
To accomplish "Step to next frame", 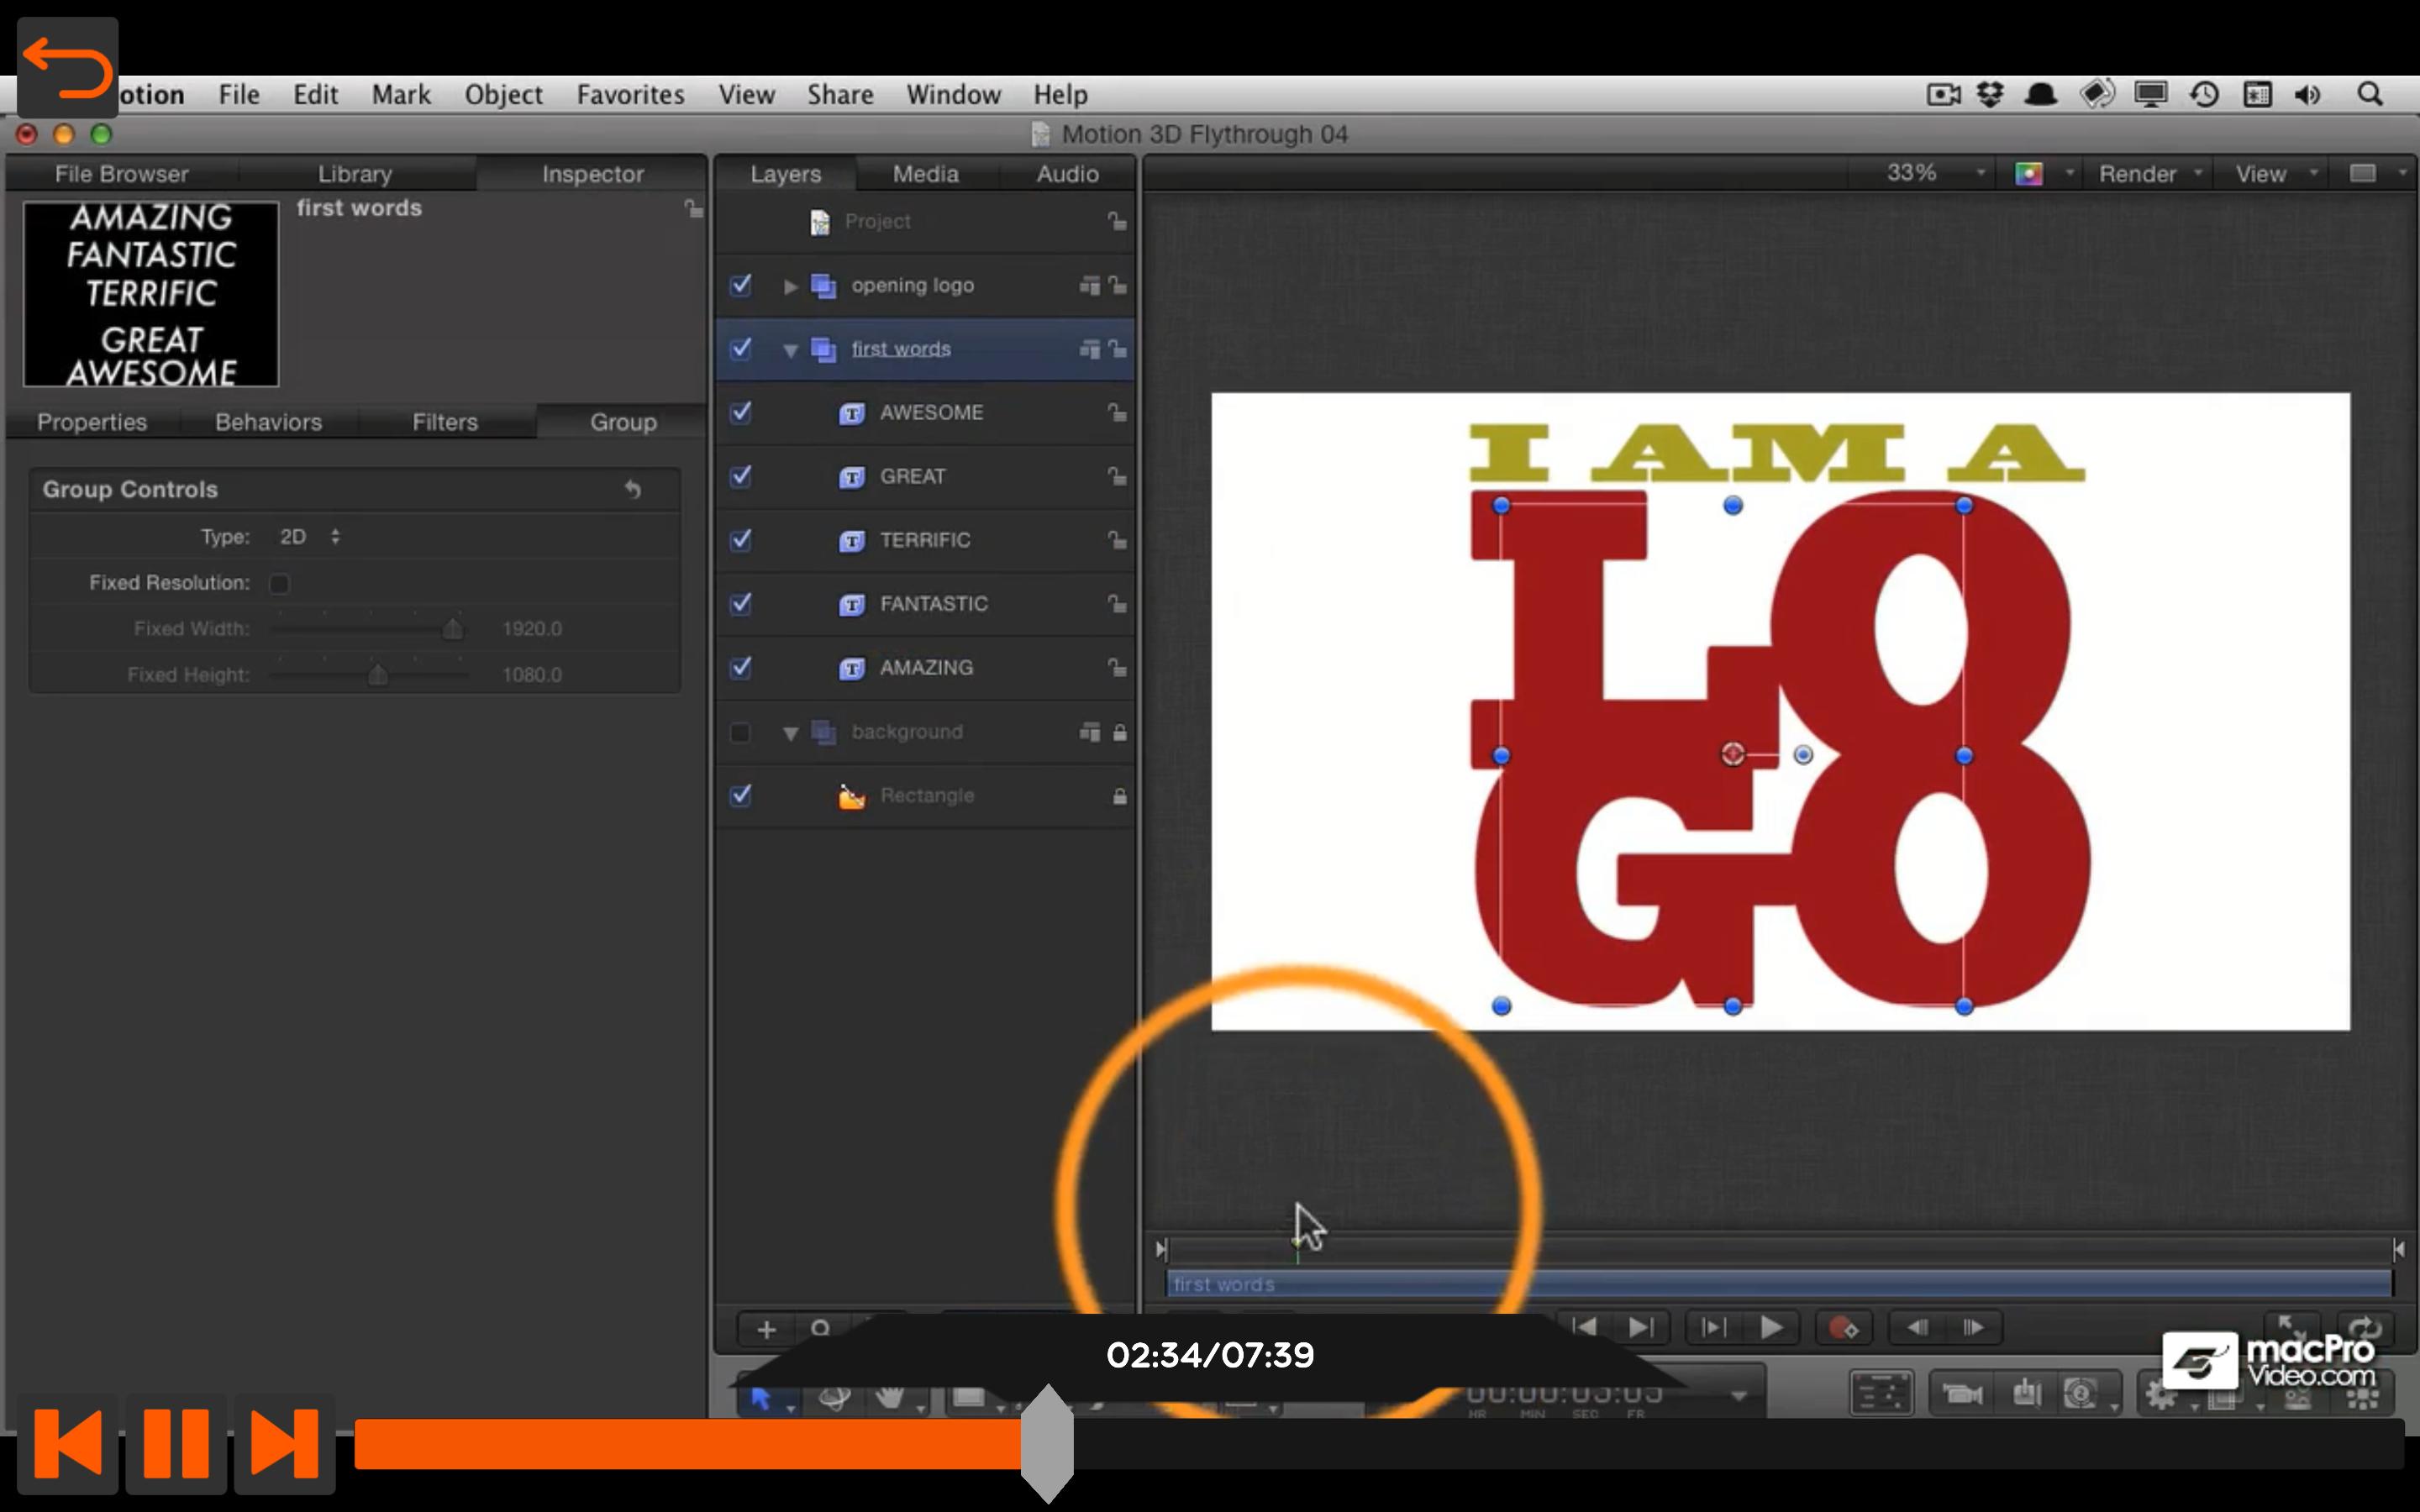I will click(x=1973, y=1327).
